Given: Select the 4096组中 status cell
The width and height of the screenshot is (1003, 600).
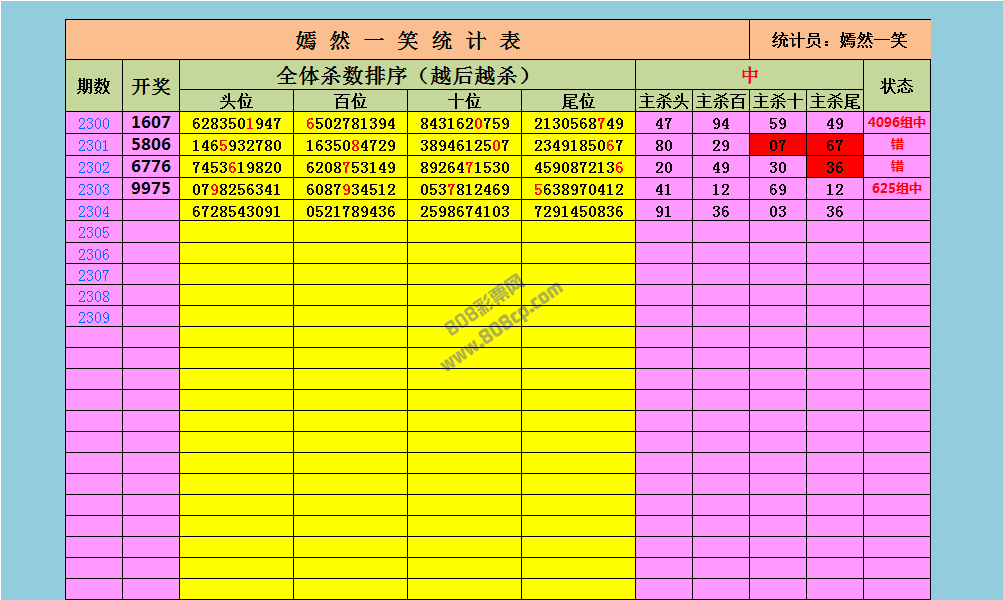Looking at the screenshot, I should pos(897,124).
